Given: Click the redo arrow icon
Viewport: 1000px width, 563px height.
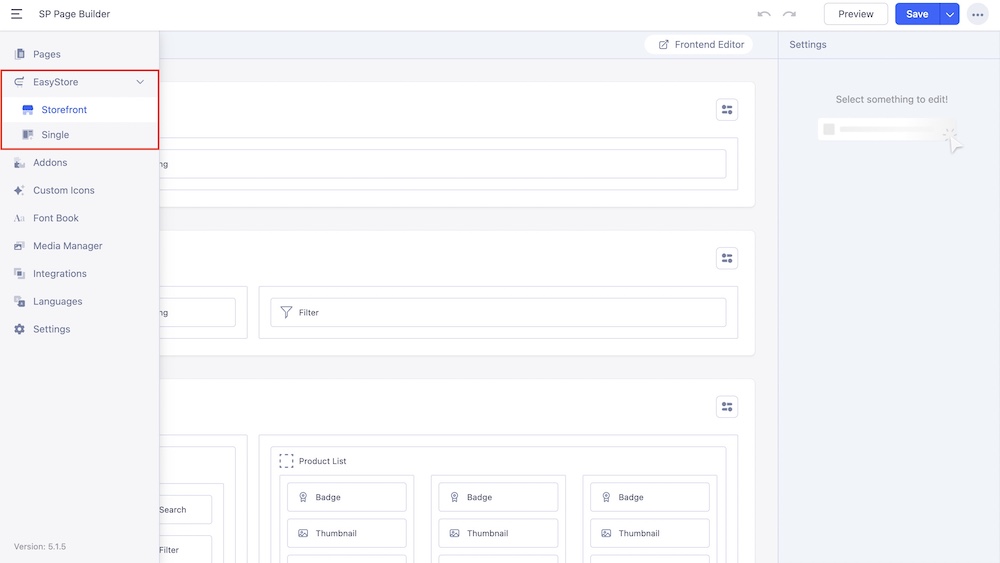Looking at the screenshot, I should [789, 14].
